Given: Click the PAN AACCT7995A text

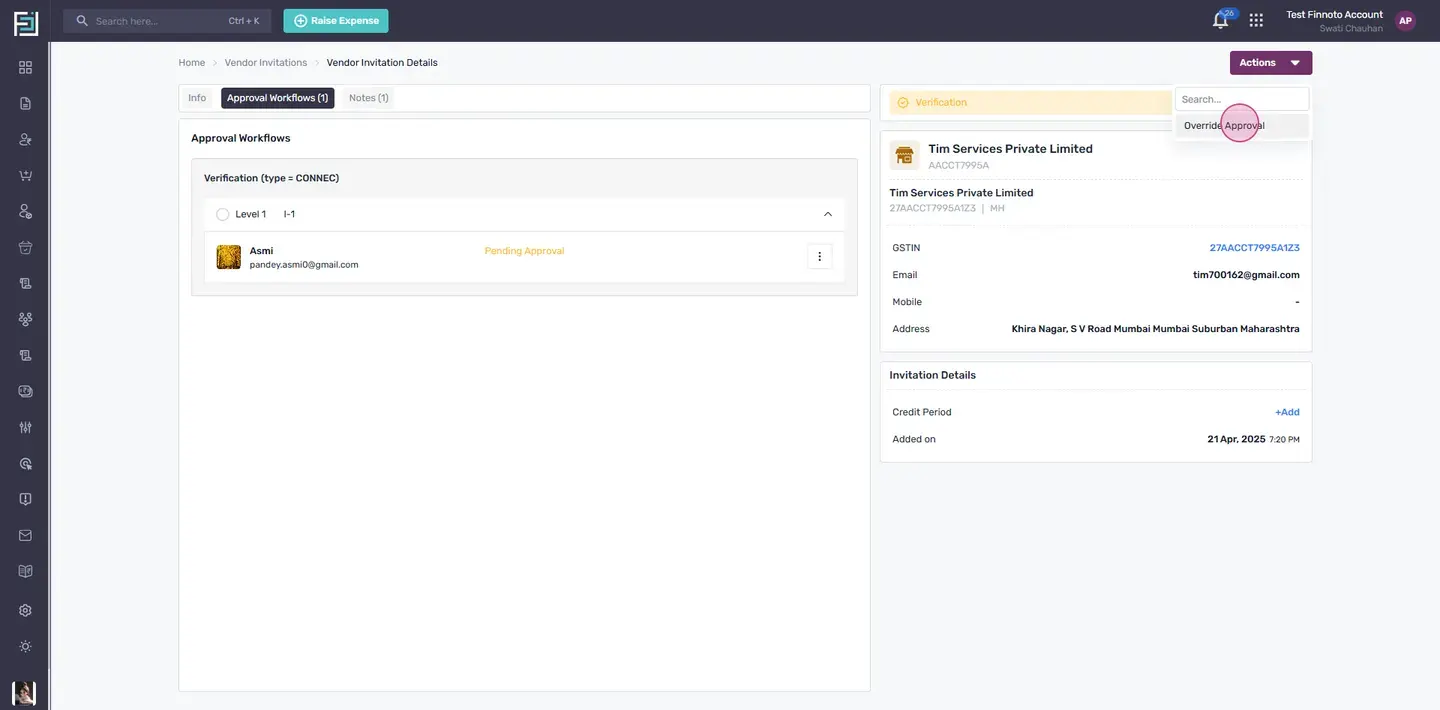Looking at the screenshot, I should pyautogui.click(x=958, y=166).
